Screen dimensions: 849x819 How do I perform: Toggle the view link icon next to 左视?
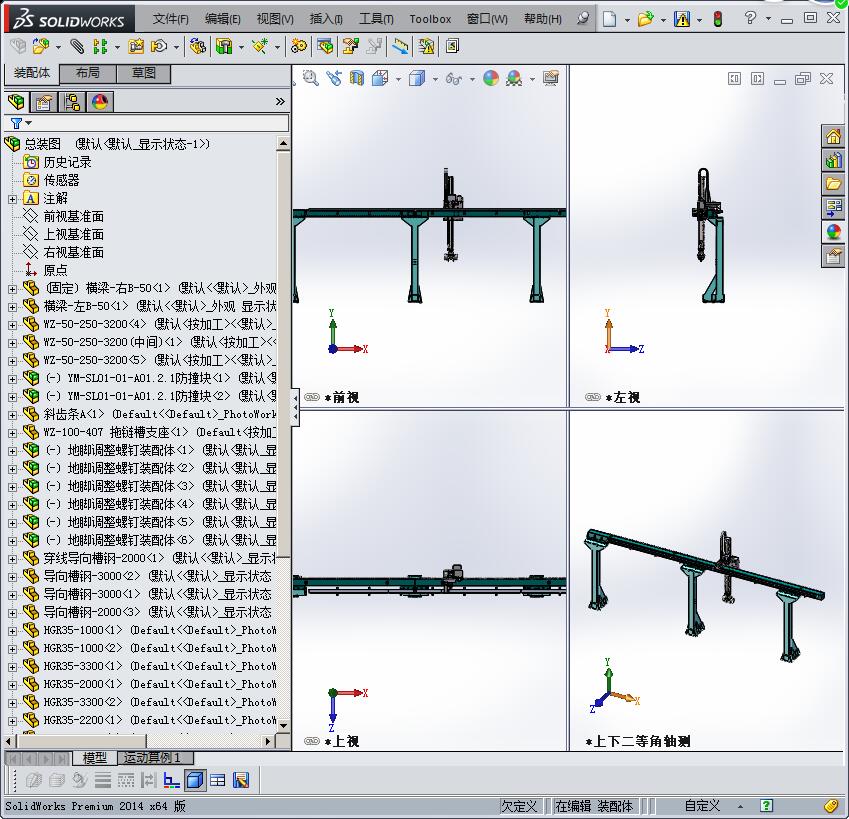tap(593, 397)
